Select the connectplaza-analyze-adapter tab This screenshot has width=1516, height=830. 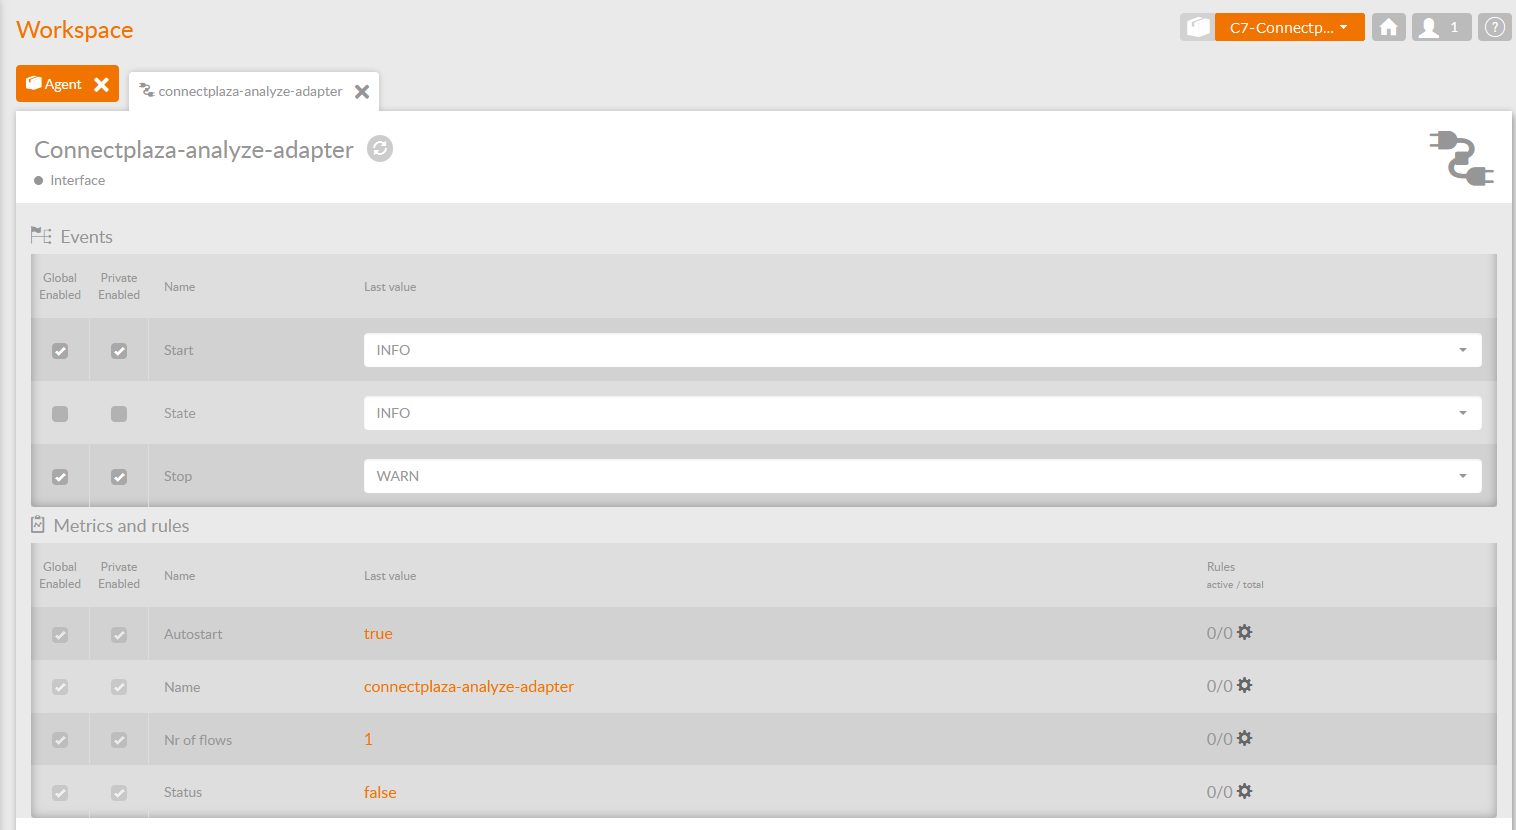(x=249, y=92)
